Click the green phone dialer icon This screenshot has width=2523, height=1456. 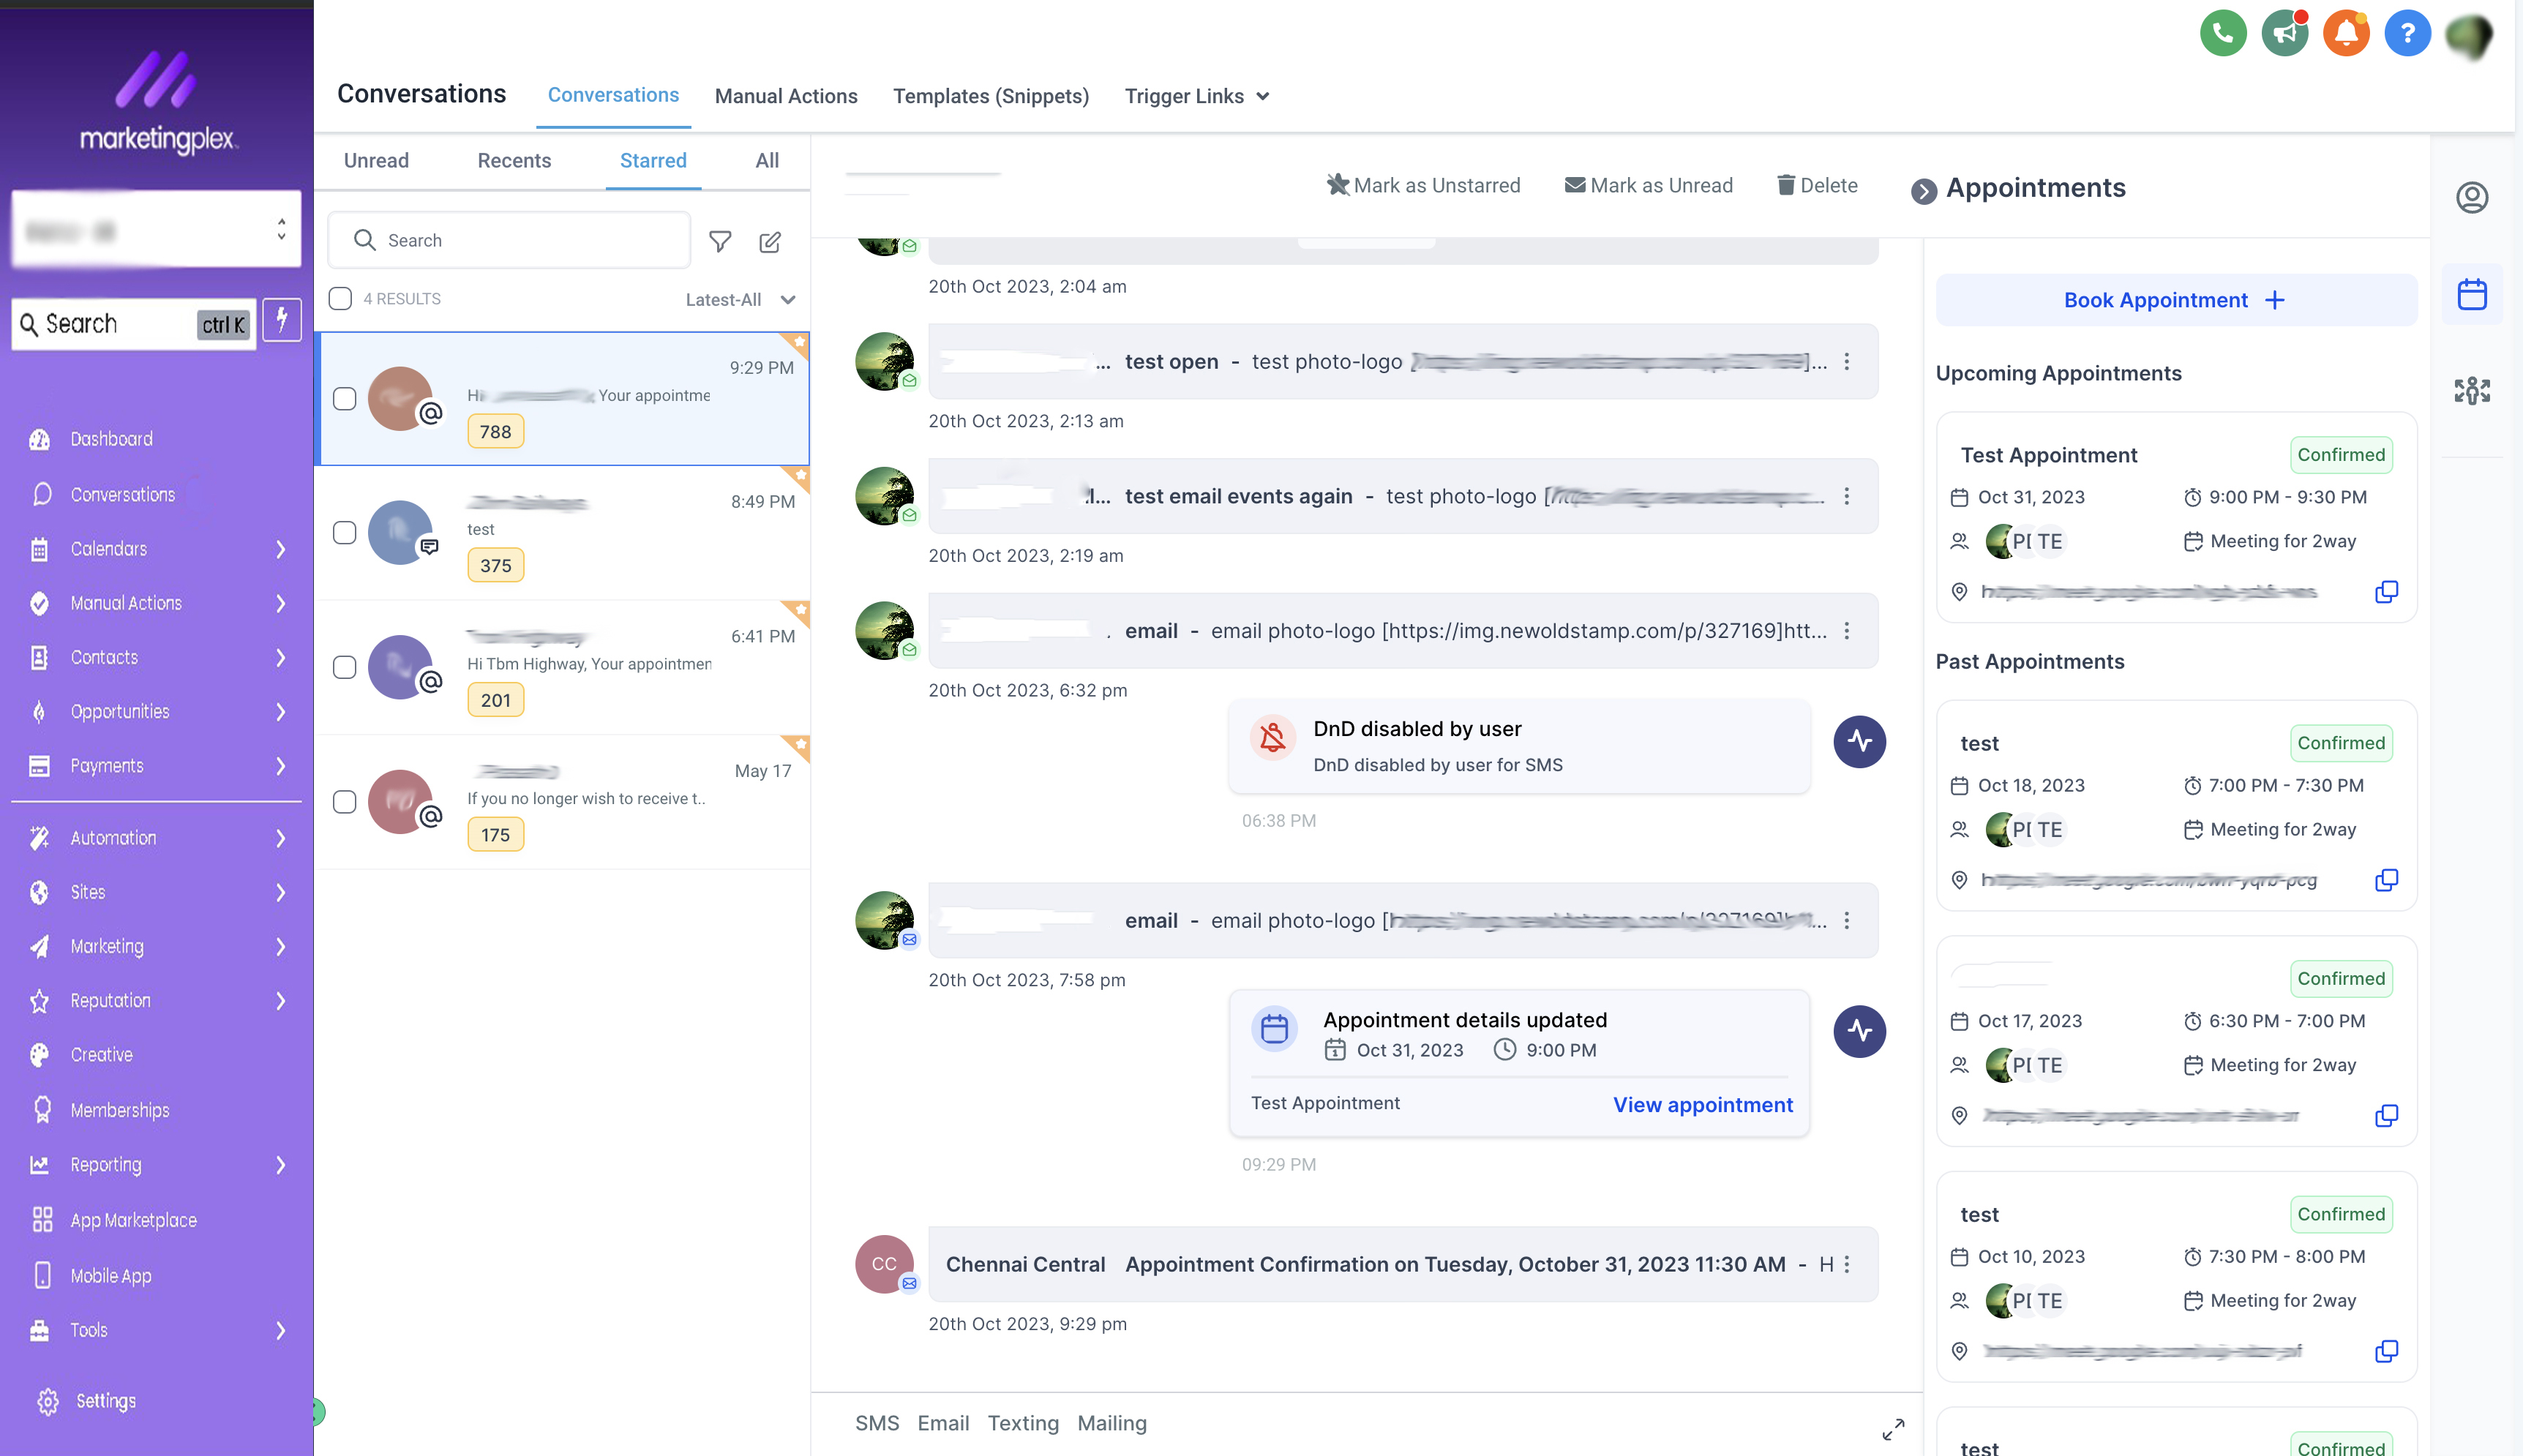click(x=2222, y=34)
